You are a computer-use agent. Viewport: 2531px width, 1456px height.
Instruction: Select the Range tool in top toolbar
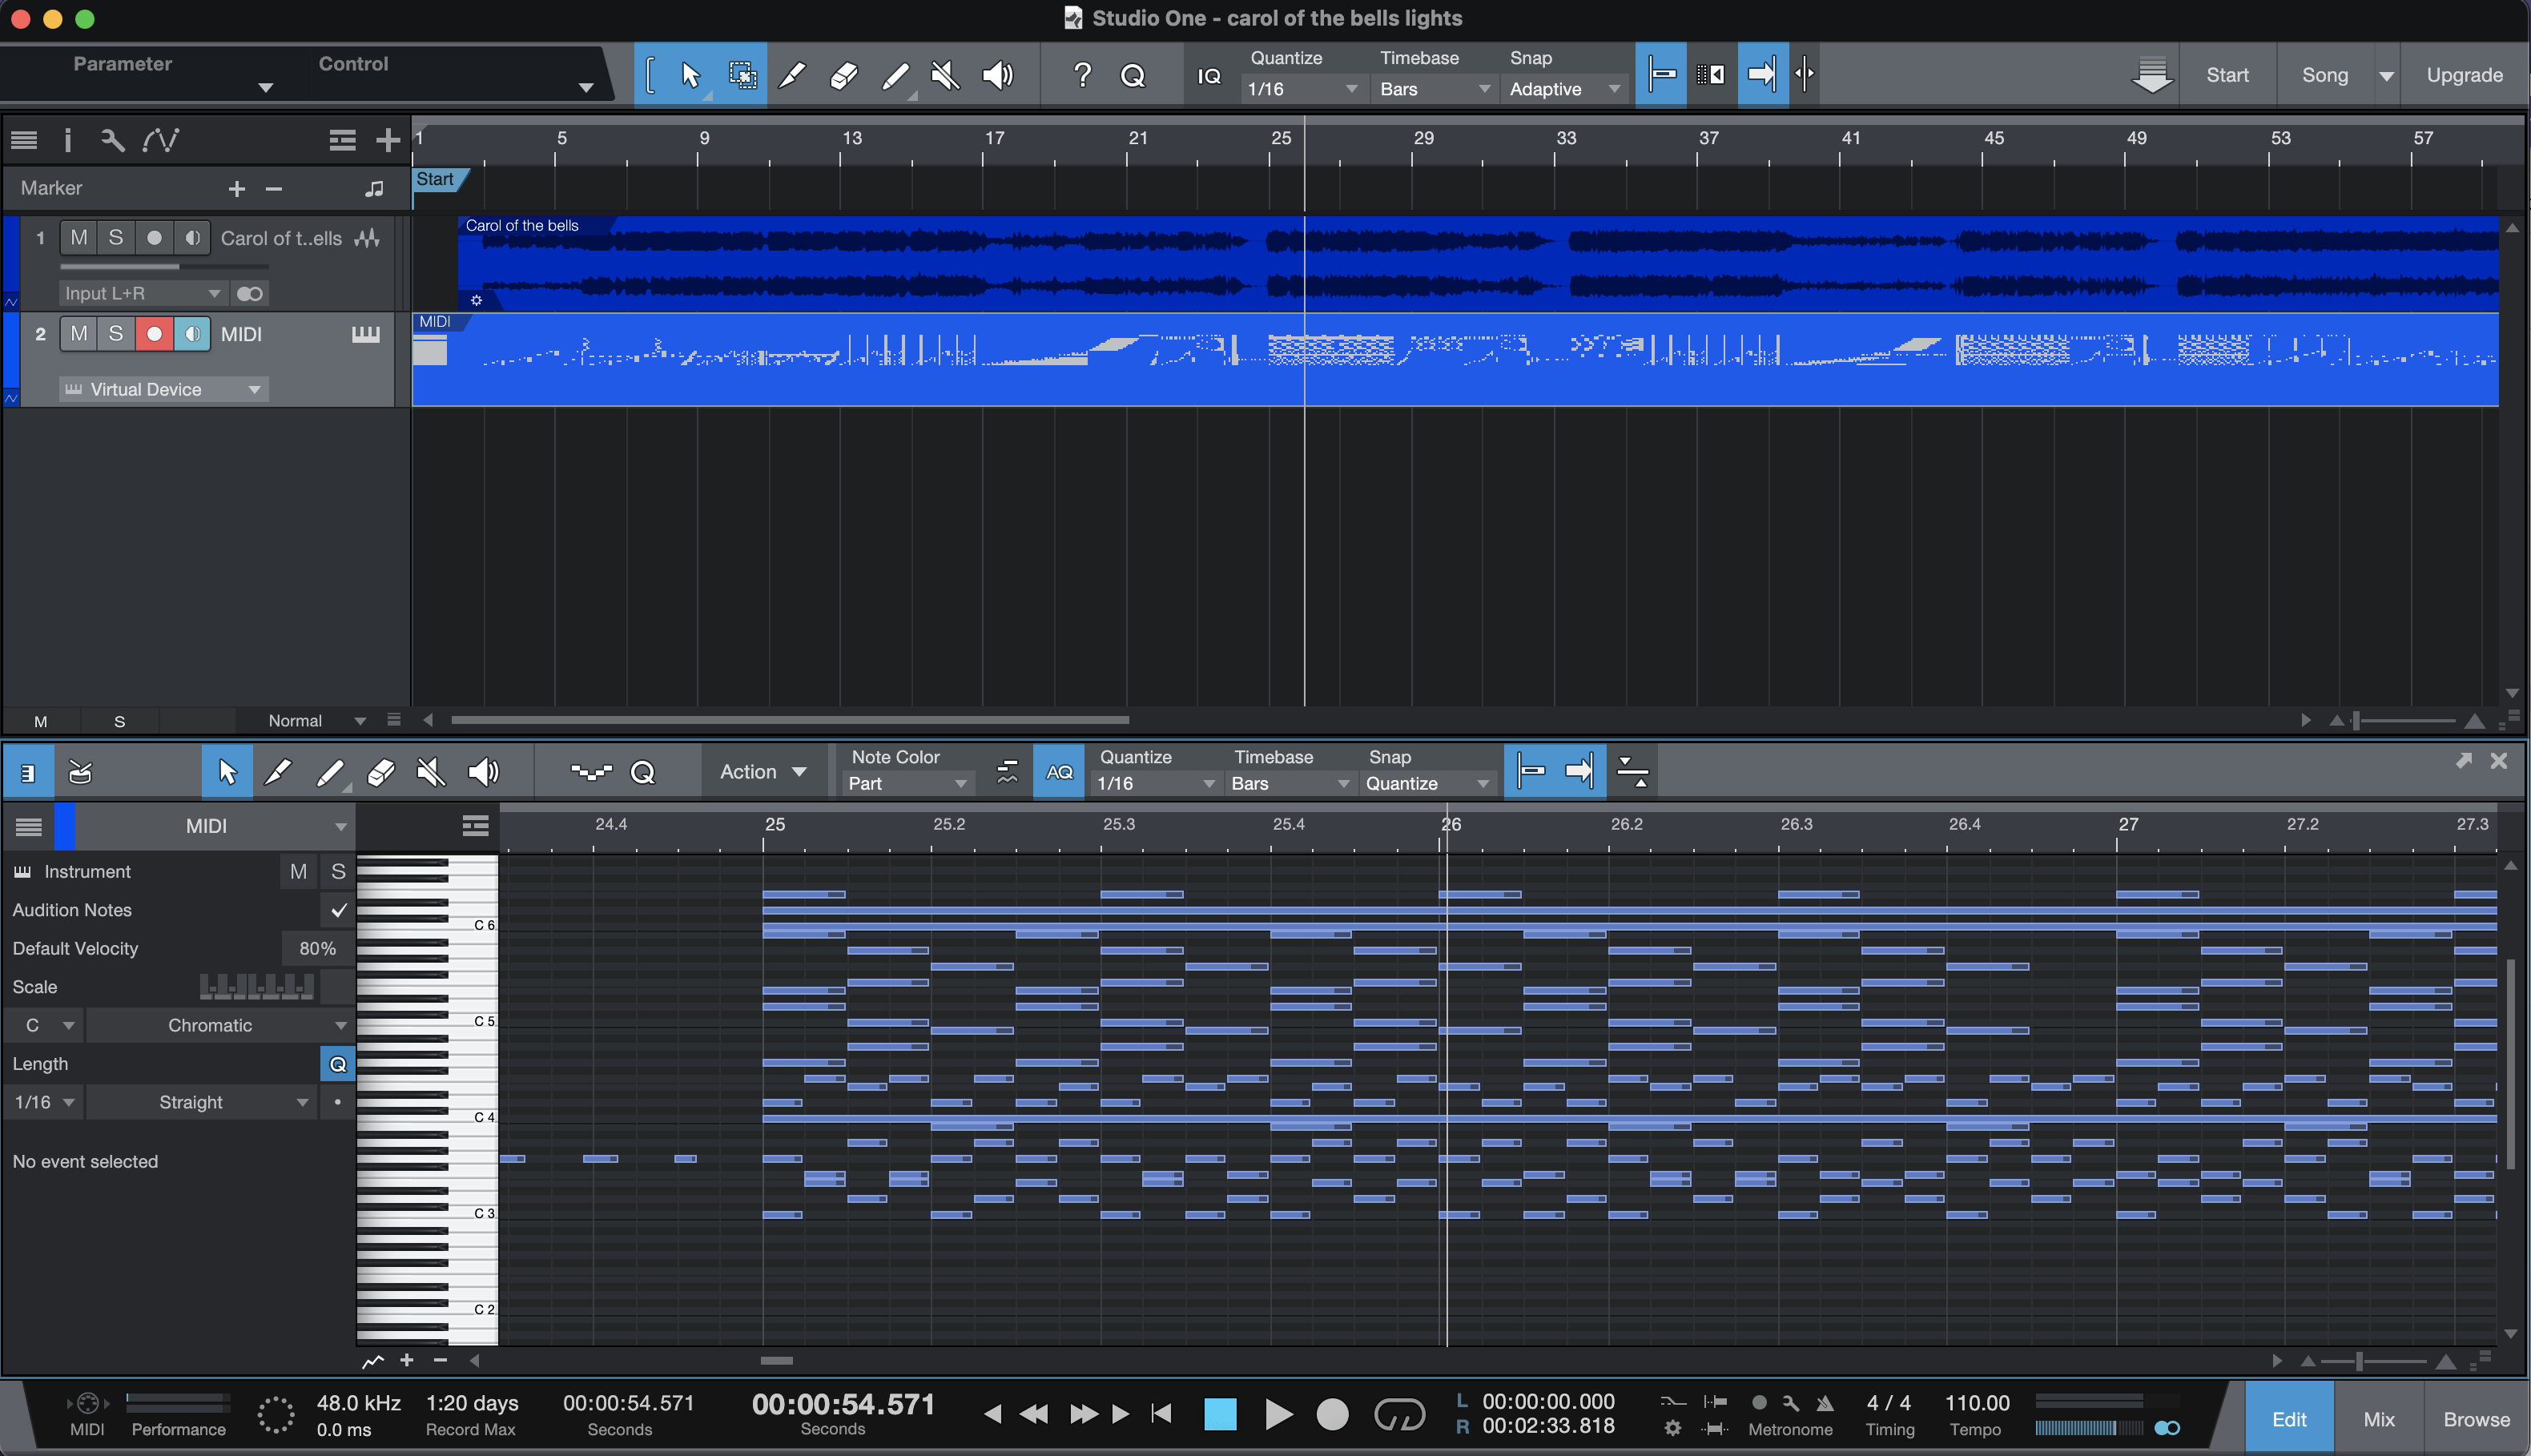742,75
